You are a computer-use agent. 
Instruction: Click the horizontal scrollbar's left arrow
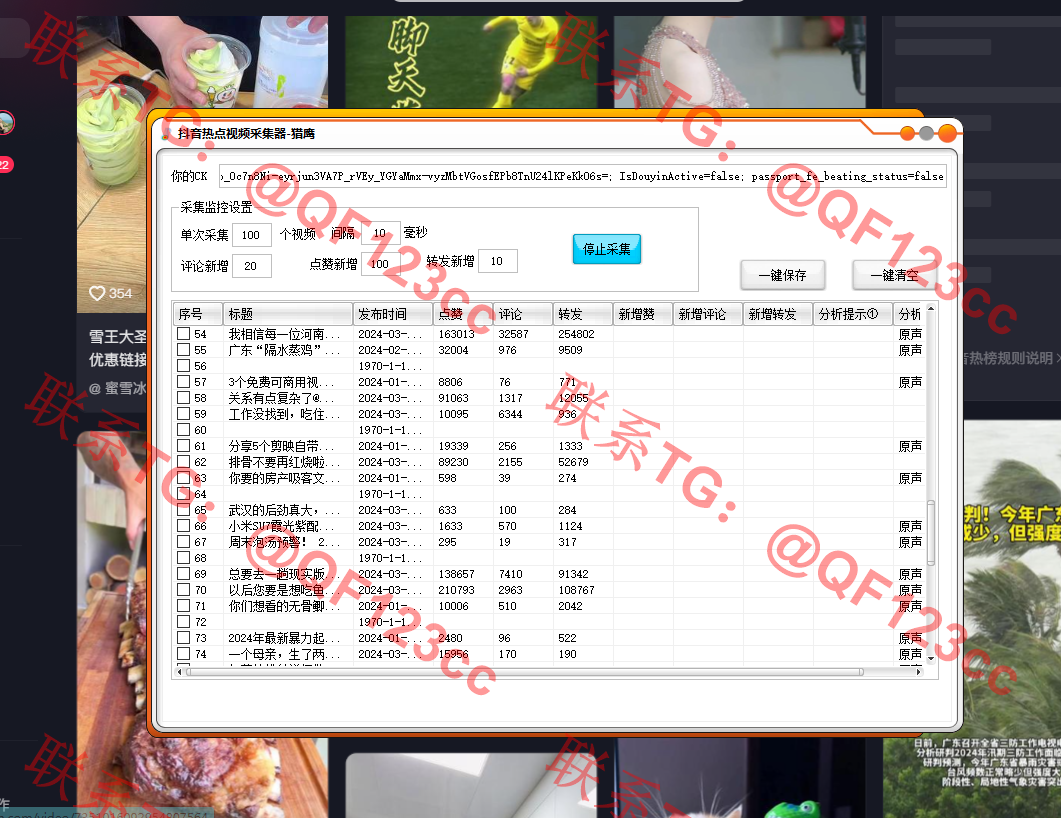click(x=179, y=672)
